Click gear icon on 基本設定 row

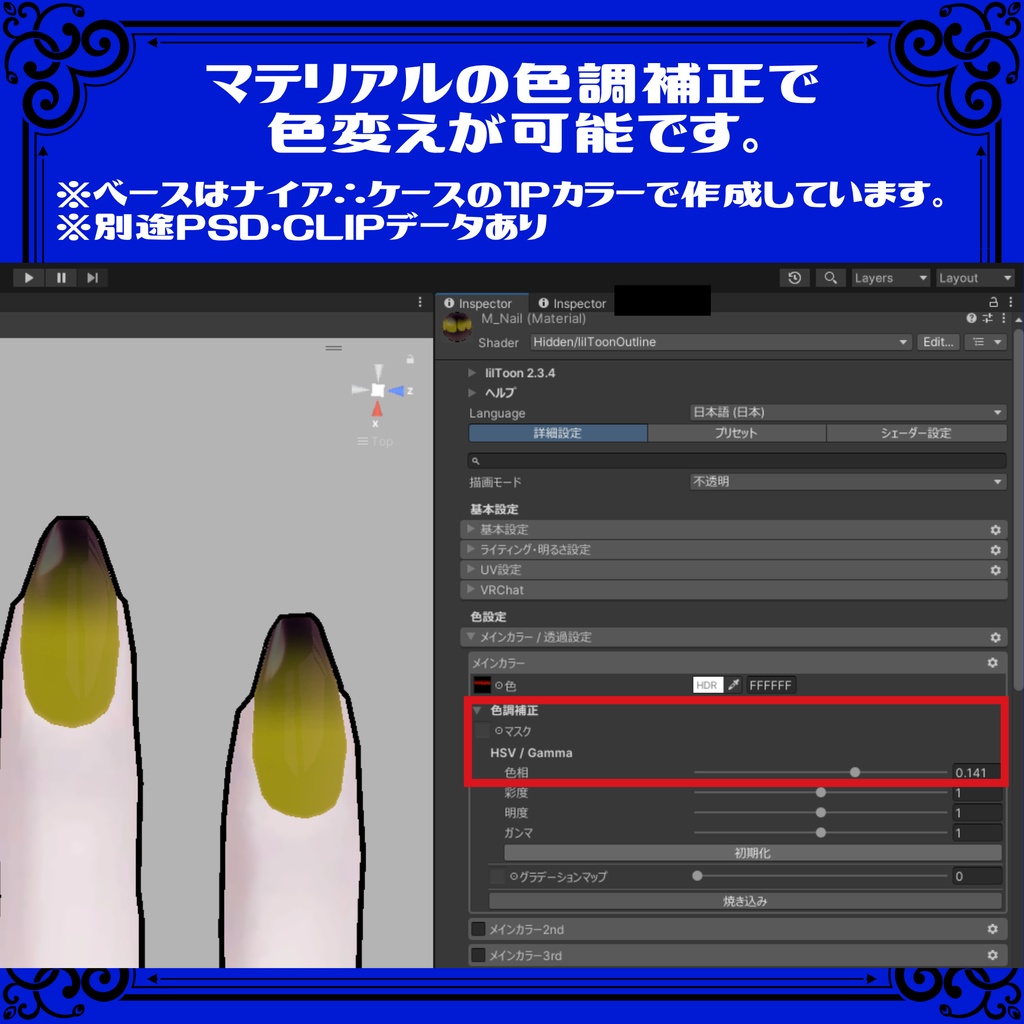995,530
